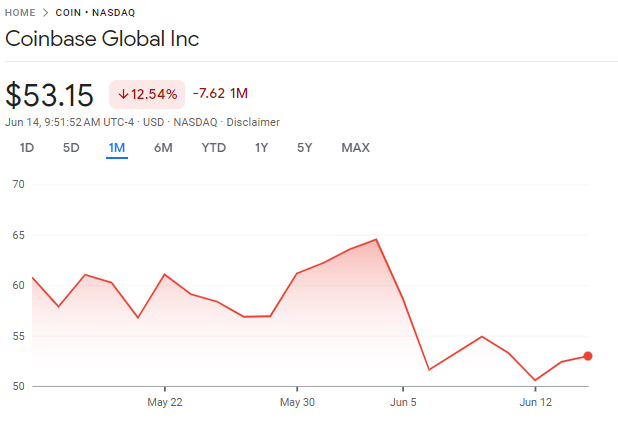
Task: Switch chart to 6M range
Action: coord(163,148)
